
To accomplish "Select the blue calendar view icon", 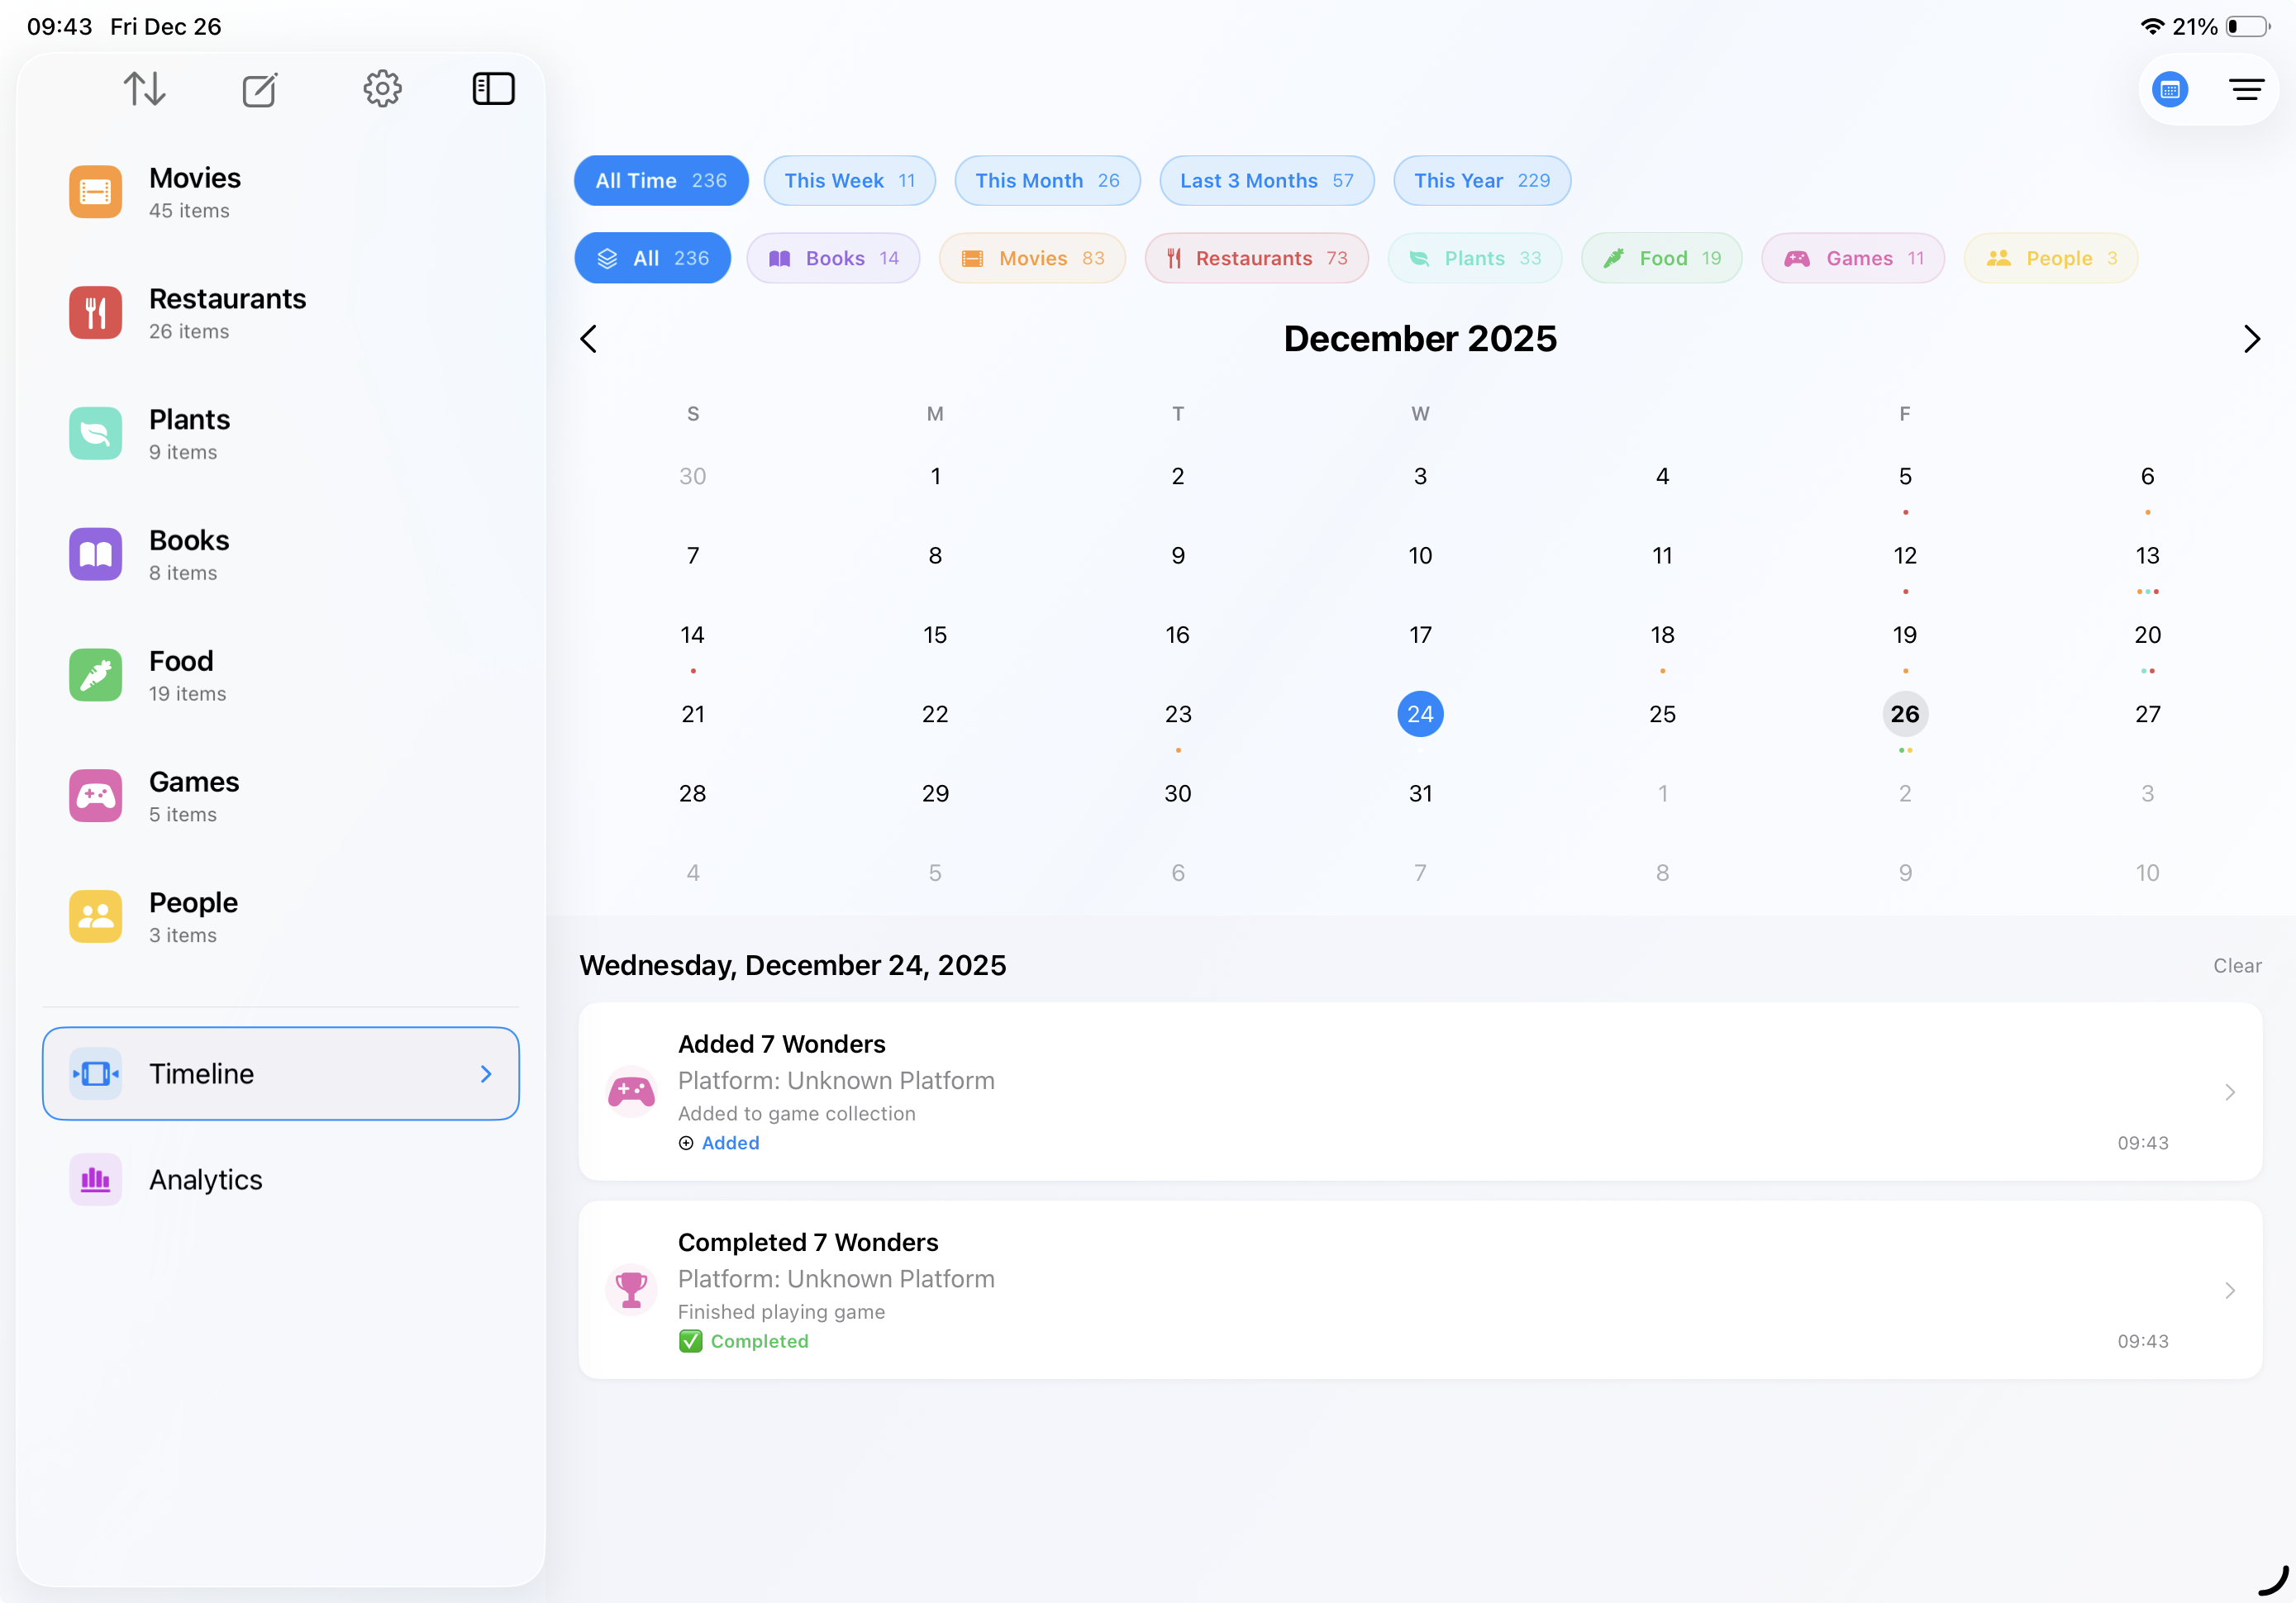I will click(2170, 89).
